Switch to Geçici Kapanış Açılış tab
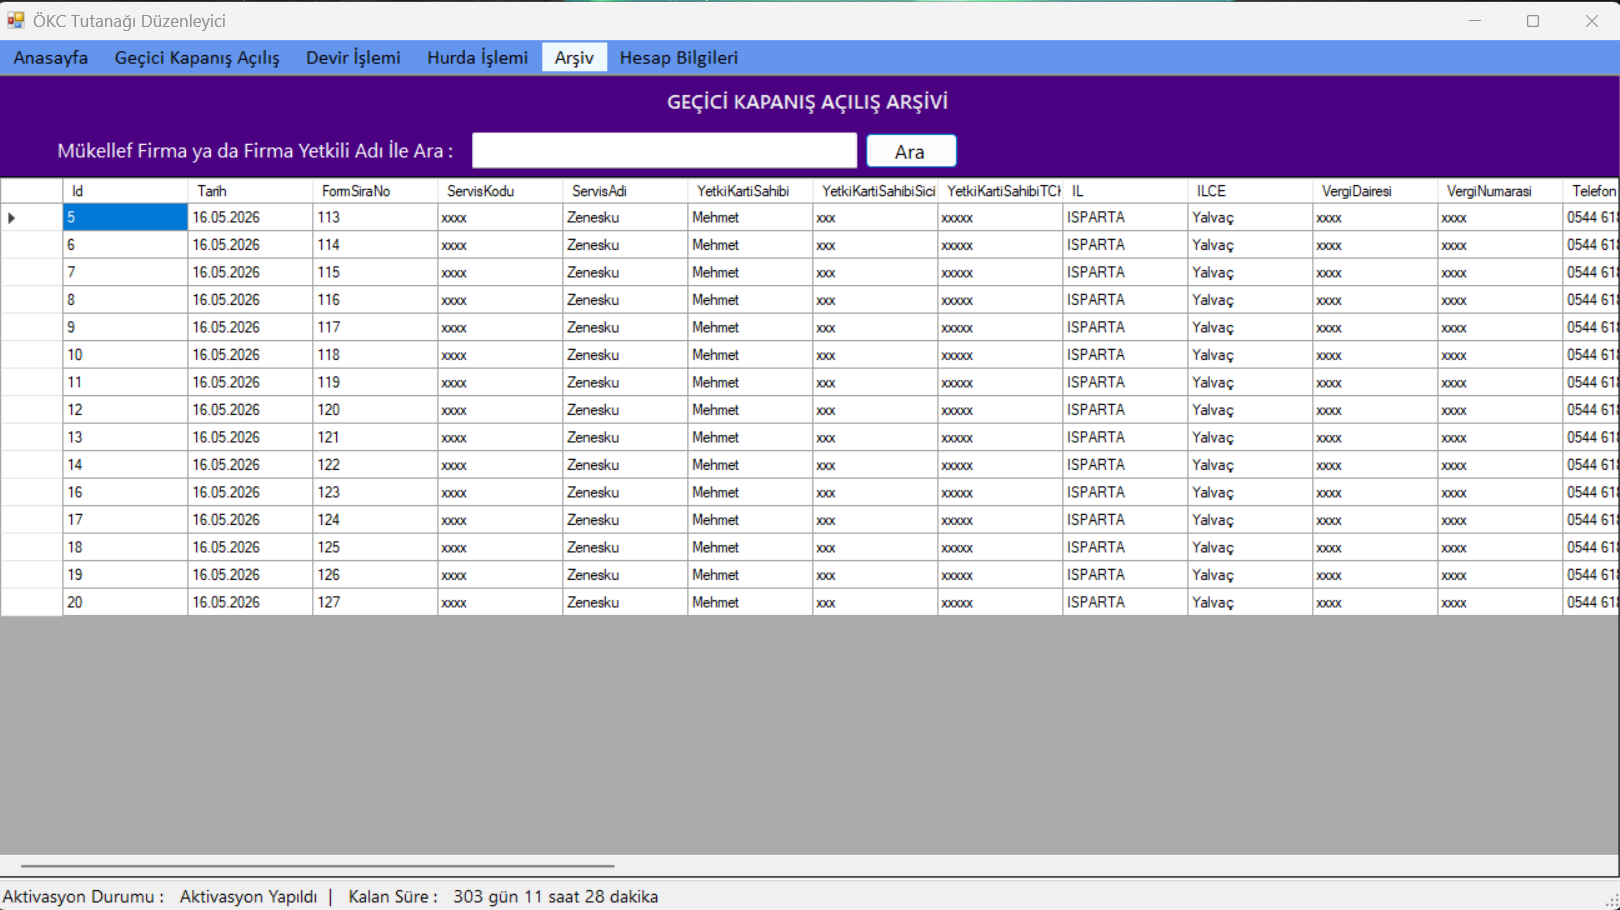The height and width of the screenshot is (910, 1620). pyautogui.click(x=197, y=57)
